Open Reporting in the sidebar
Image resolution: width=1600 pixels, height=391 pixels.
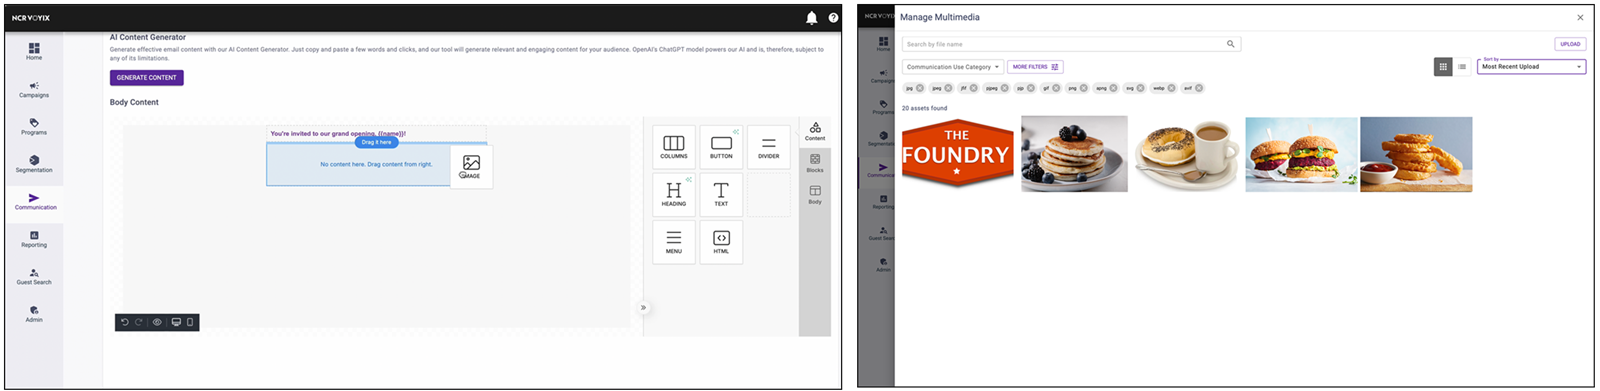(34, 238)
